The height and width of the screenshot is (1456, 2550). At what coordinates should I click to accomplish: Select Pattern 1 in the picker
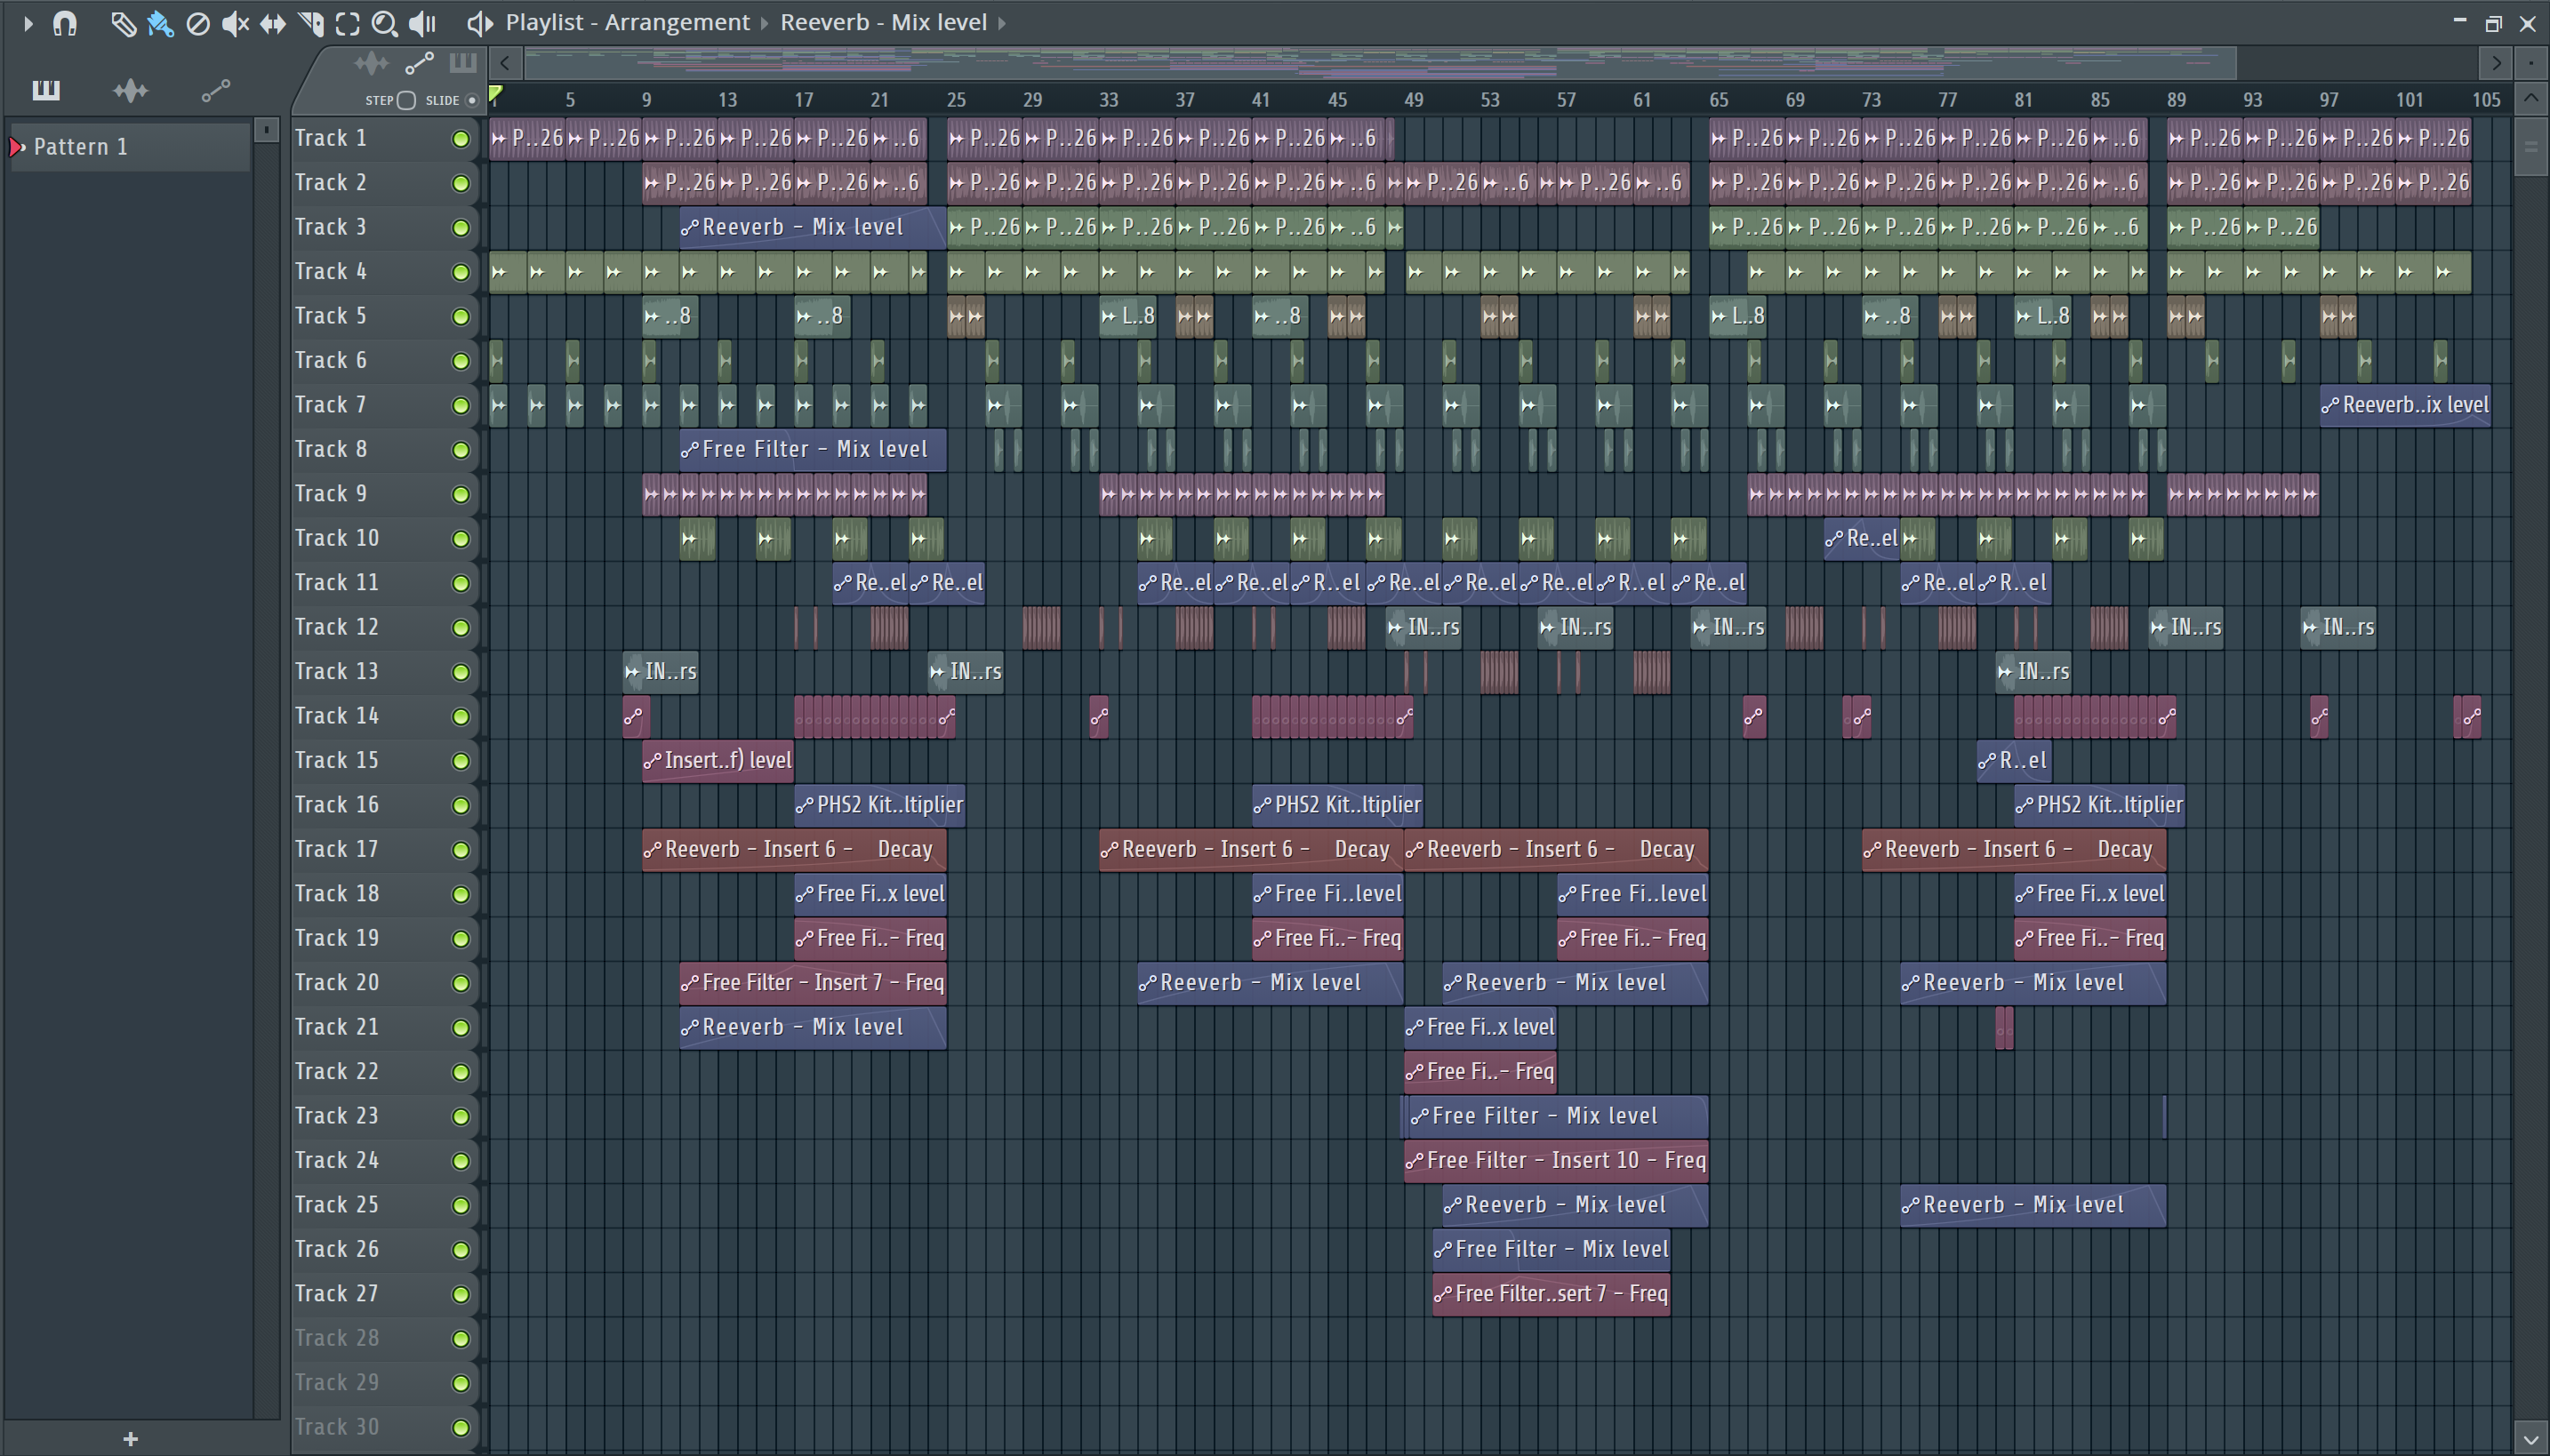point(129,147)
